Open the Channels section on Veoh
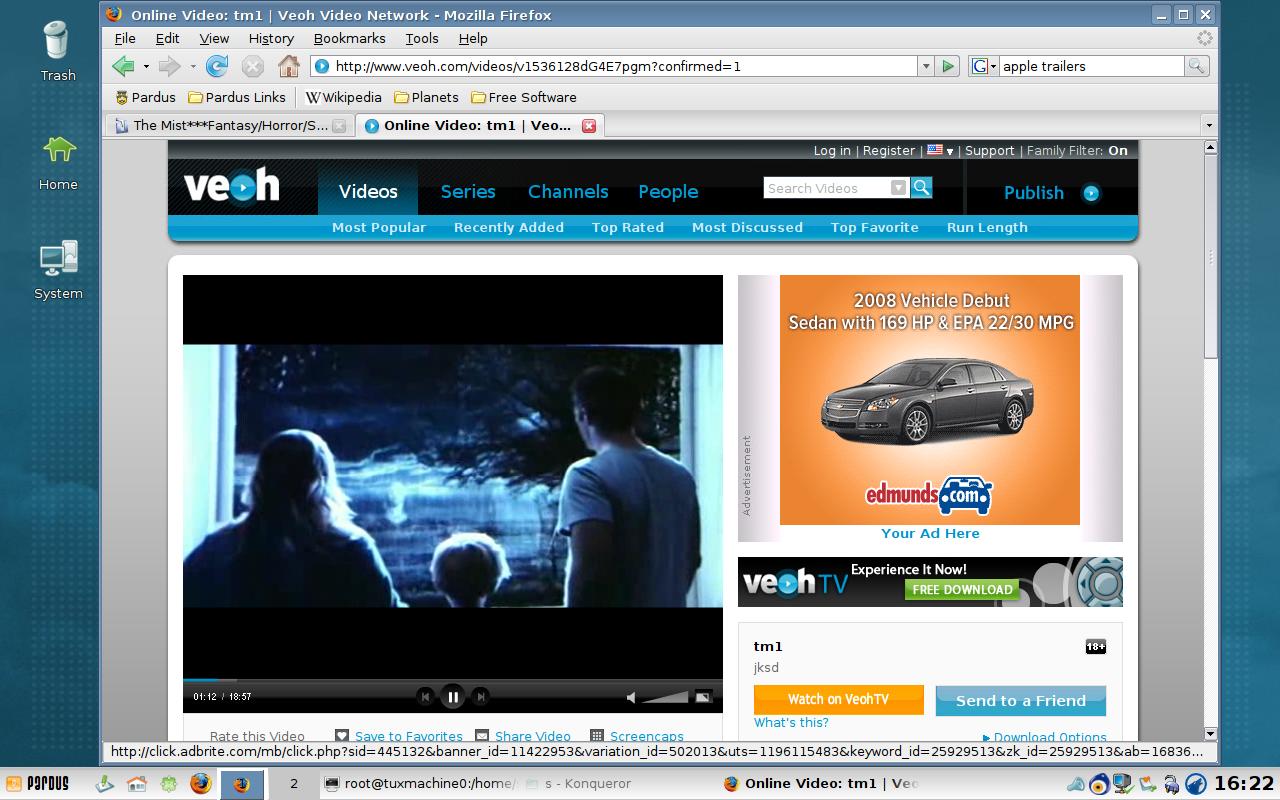Screen dimensions: 1280x800 click(x=568, y=191)
